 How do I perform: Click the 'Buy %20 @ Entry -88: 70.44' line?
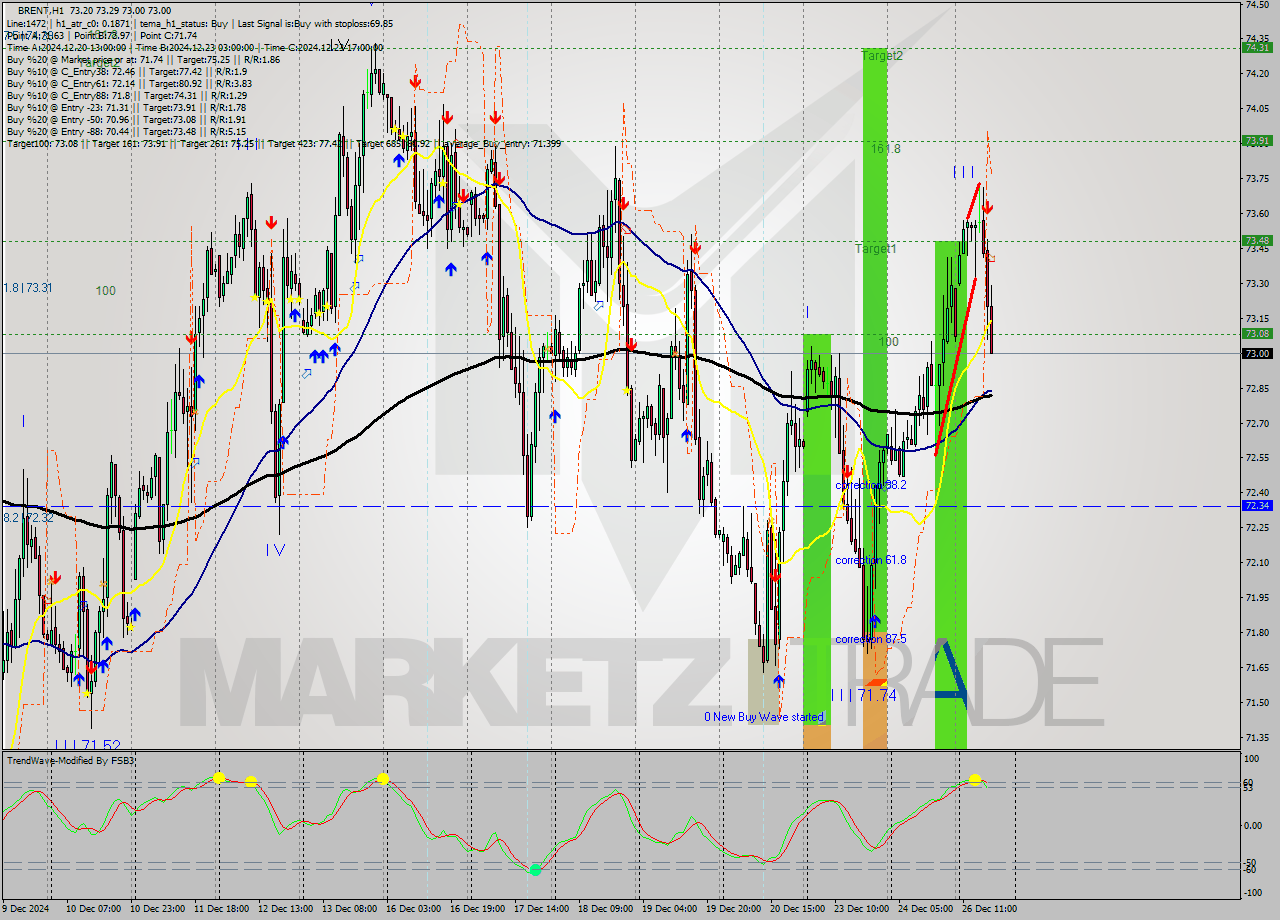pyautogui.click(x=126, y=131)
